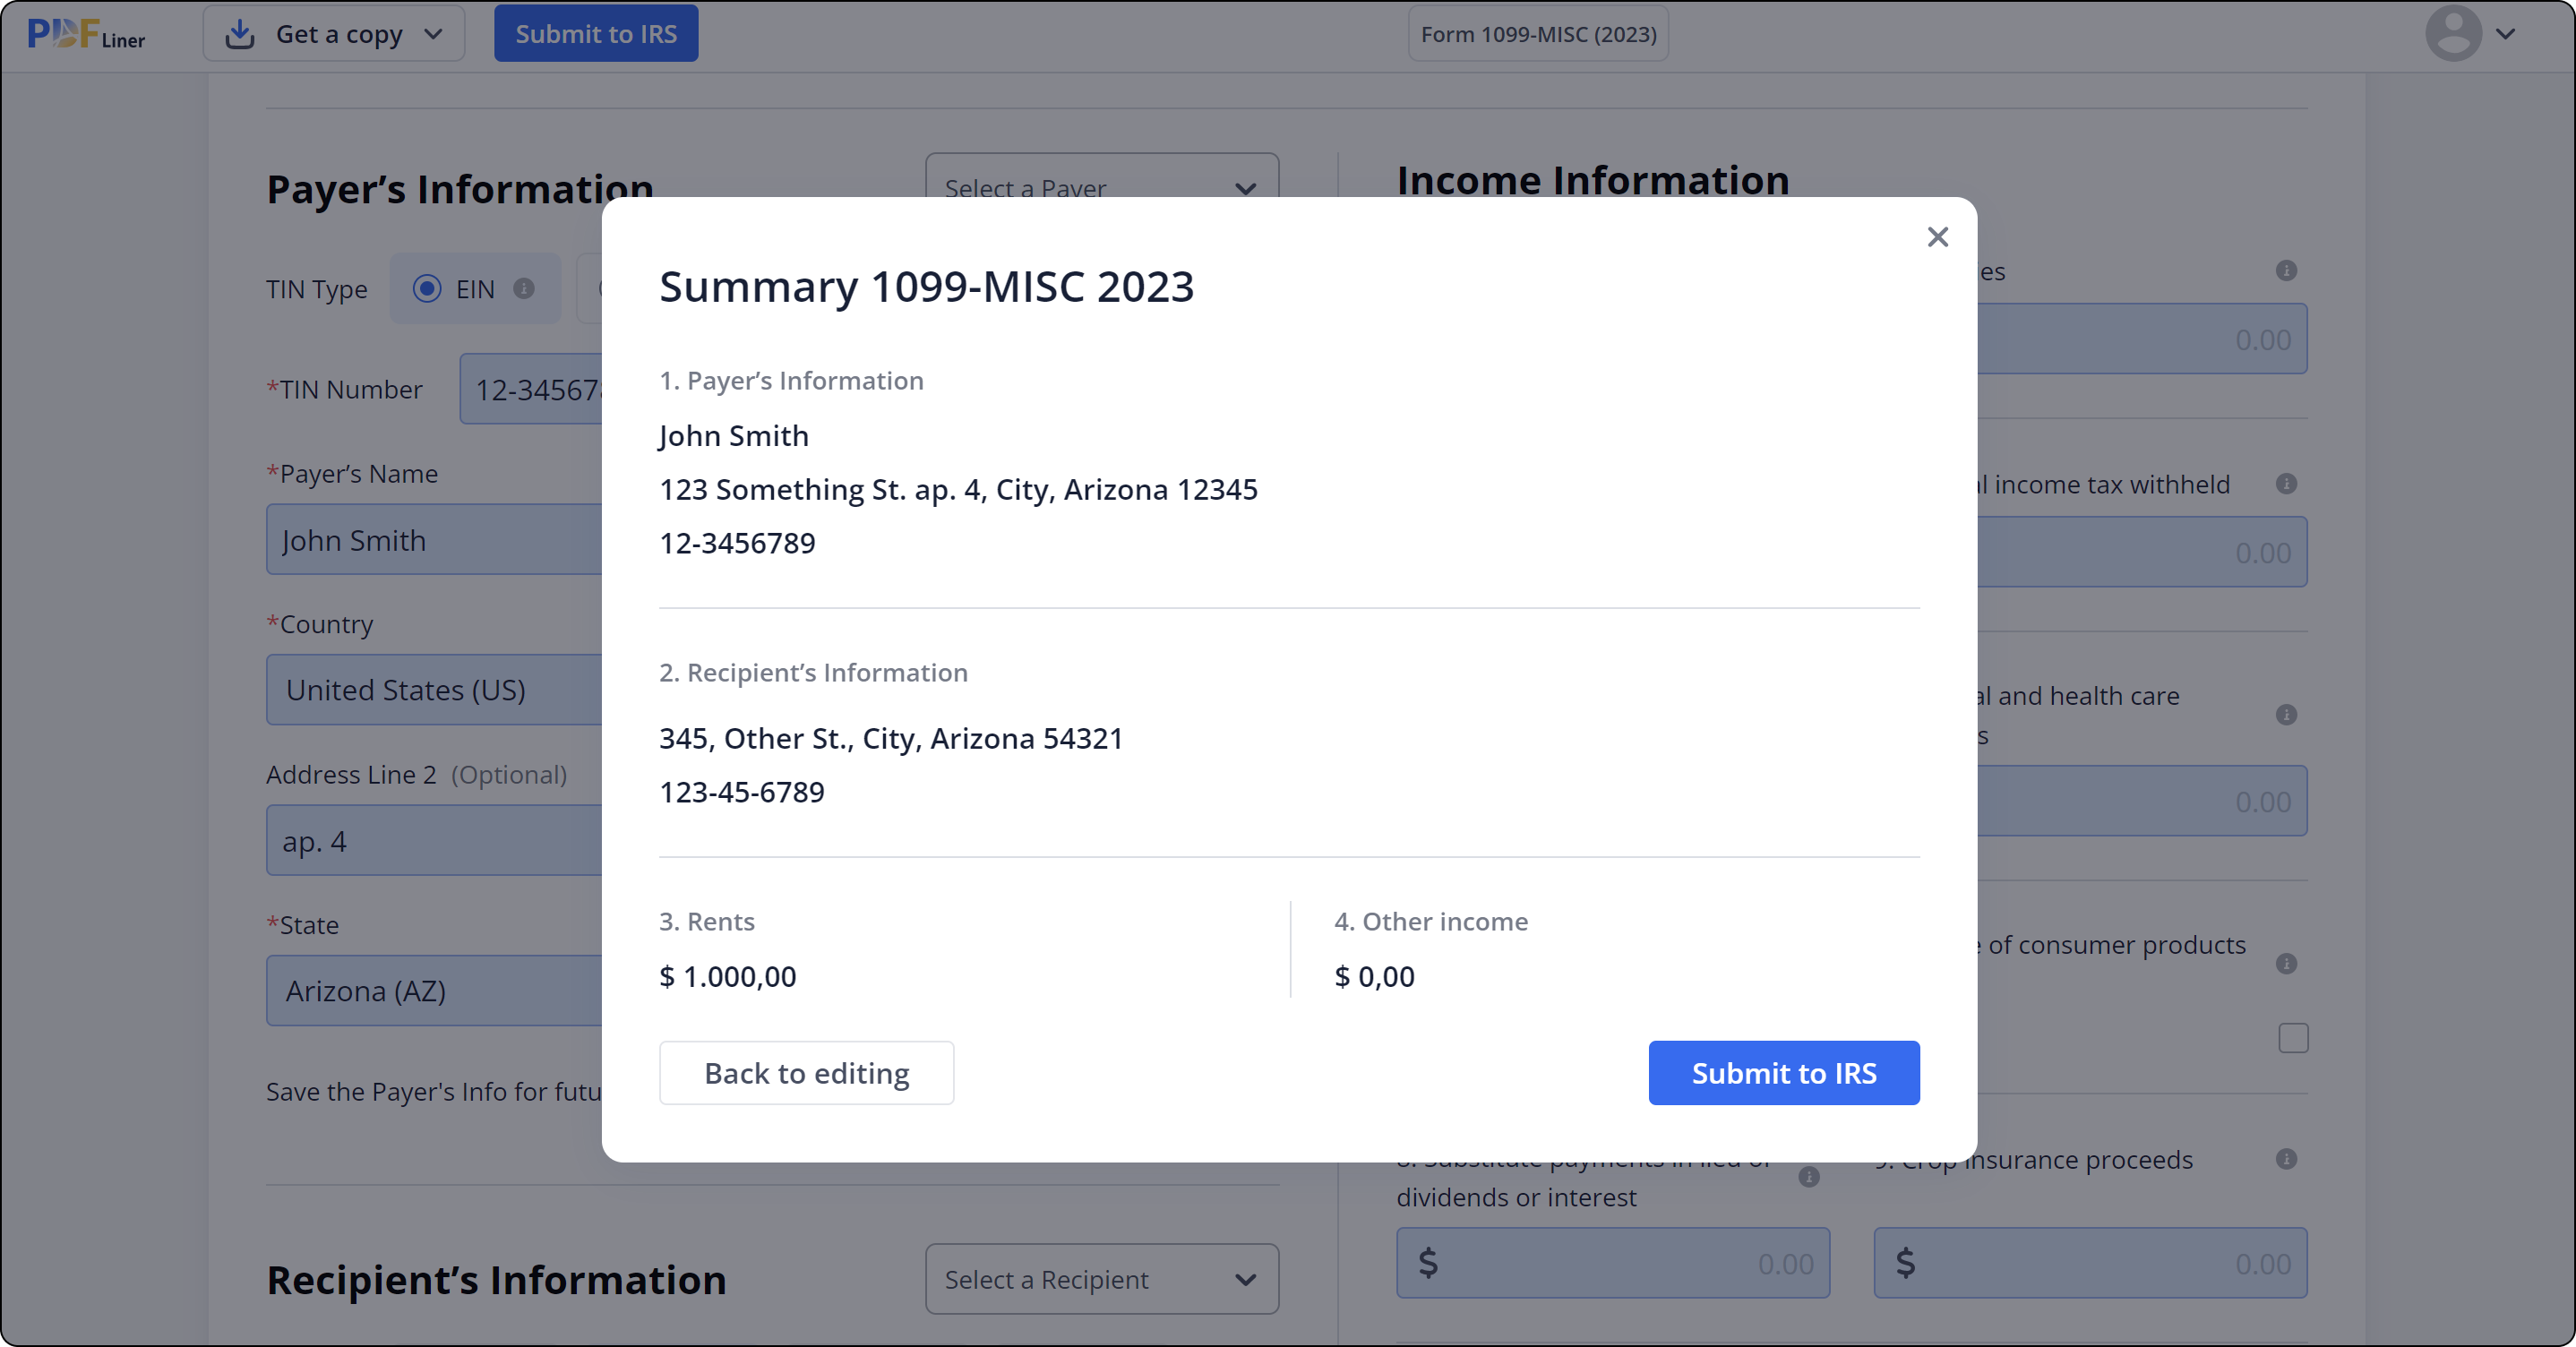Screen dimensions: 2576x1347
Task: Click the chevron next to user profile
Action: [2504, 34]
